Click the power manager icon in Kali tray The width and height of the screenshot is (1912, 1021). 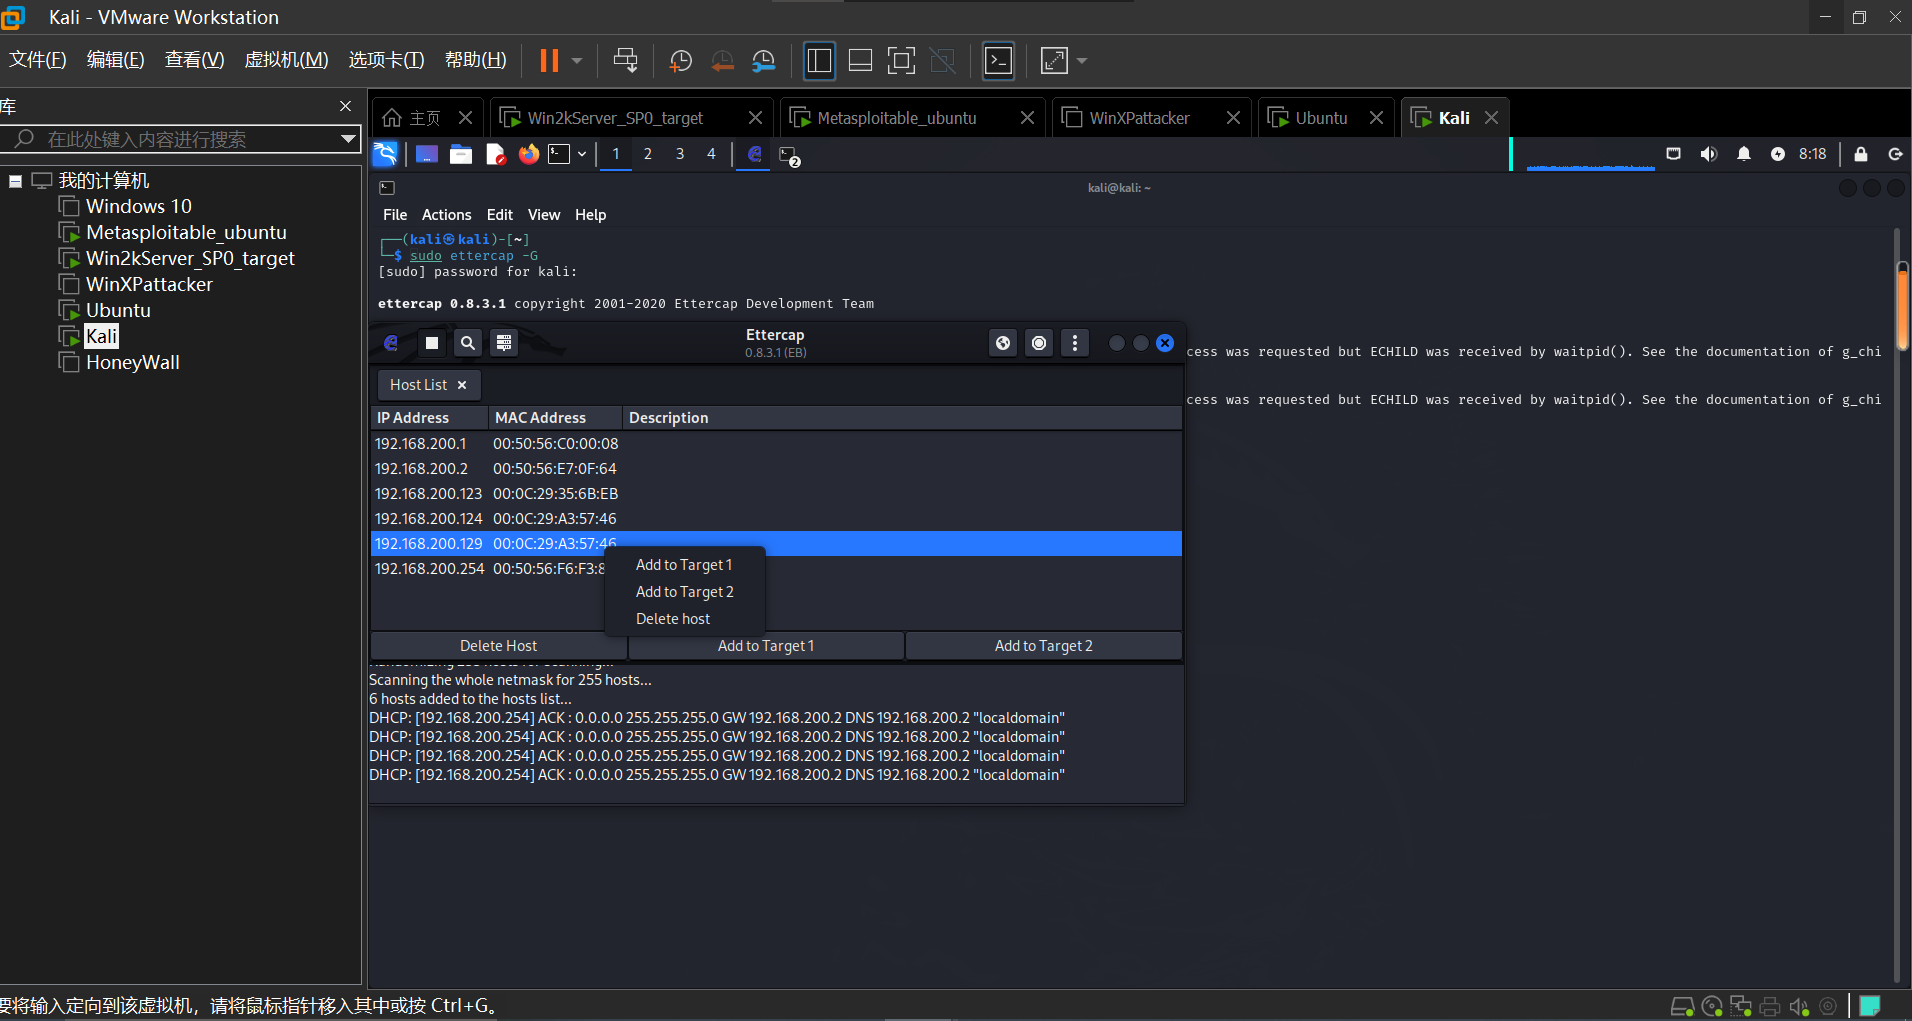(x=1778, y=154)
